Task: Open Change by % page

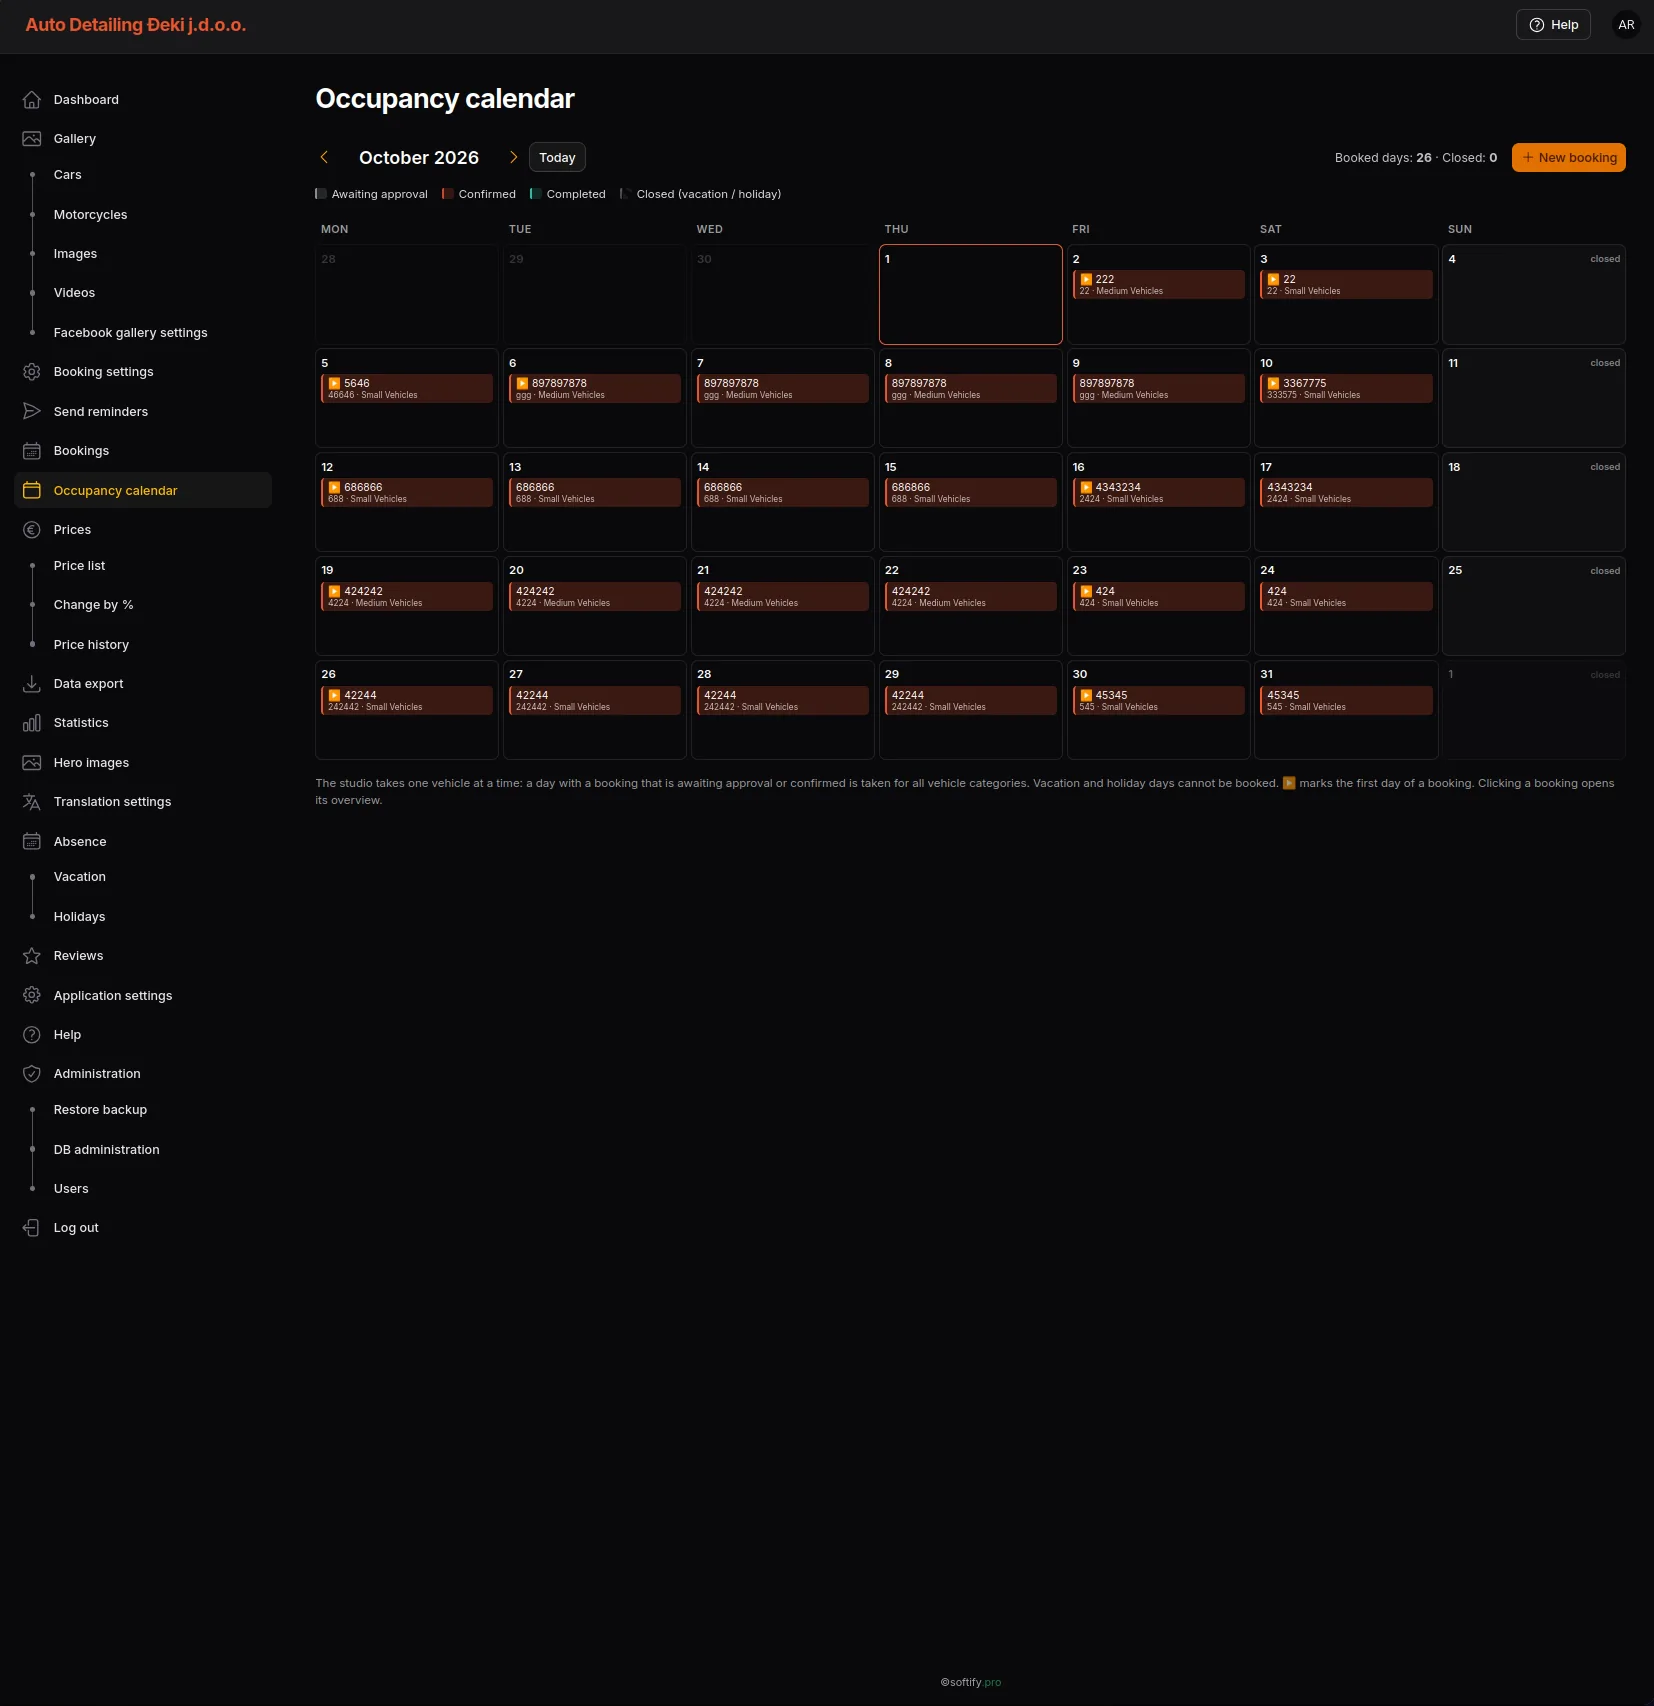Action: [x=93, y=605]
